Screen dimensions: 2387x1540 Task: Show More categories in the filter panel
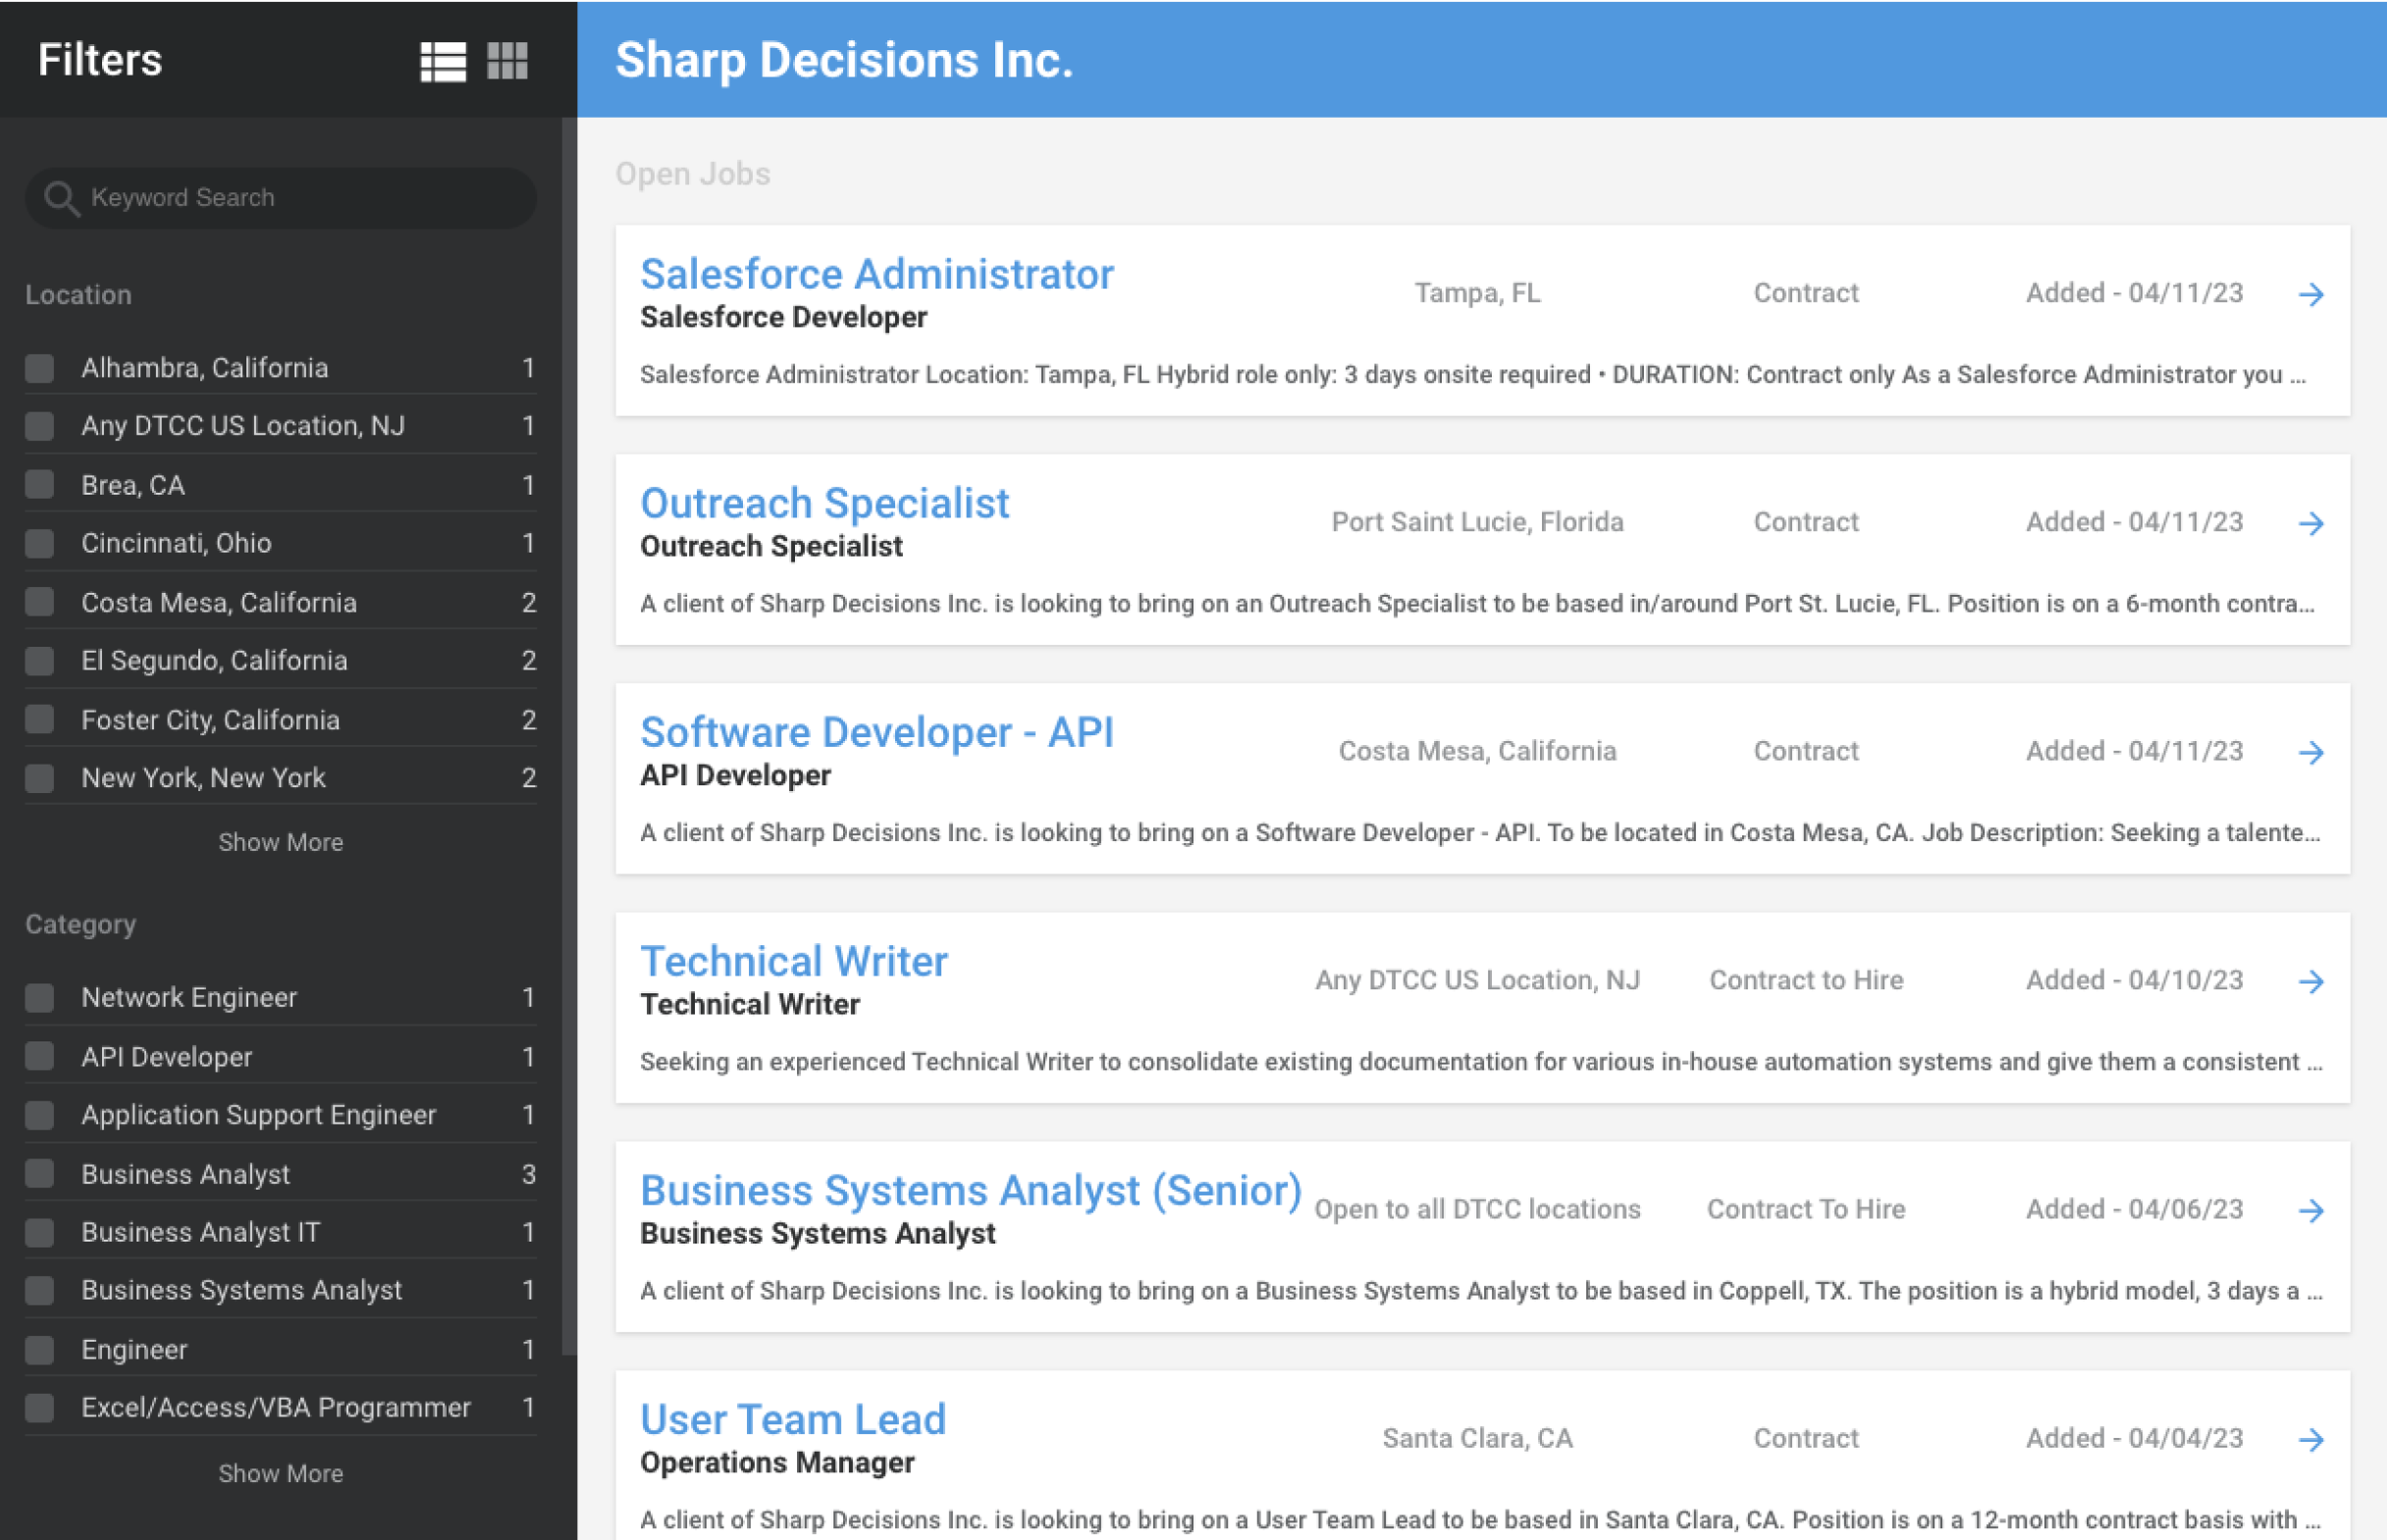[x=280, y=1473]
